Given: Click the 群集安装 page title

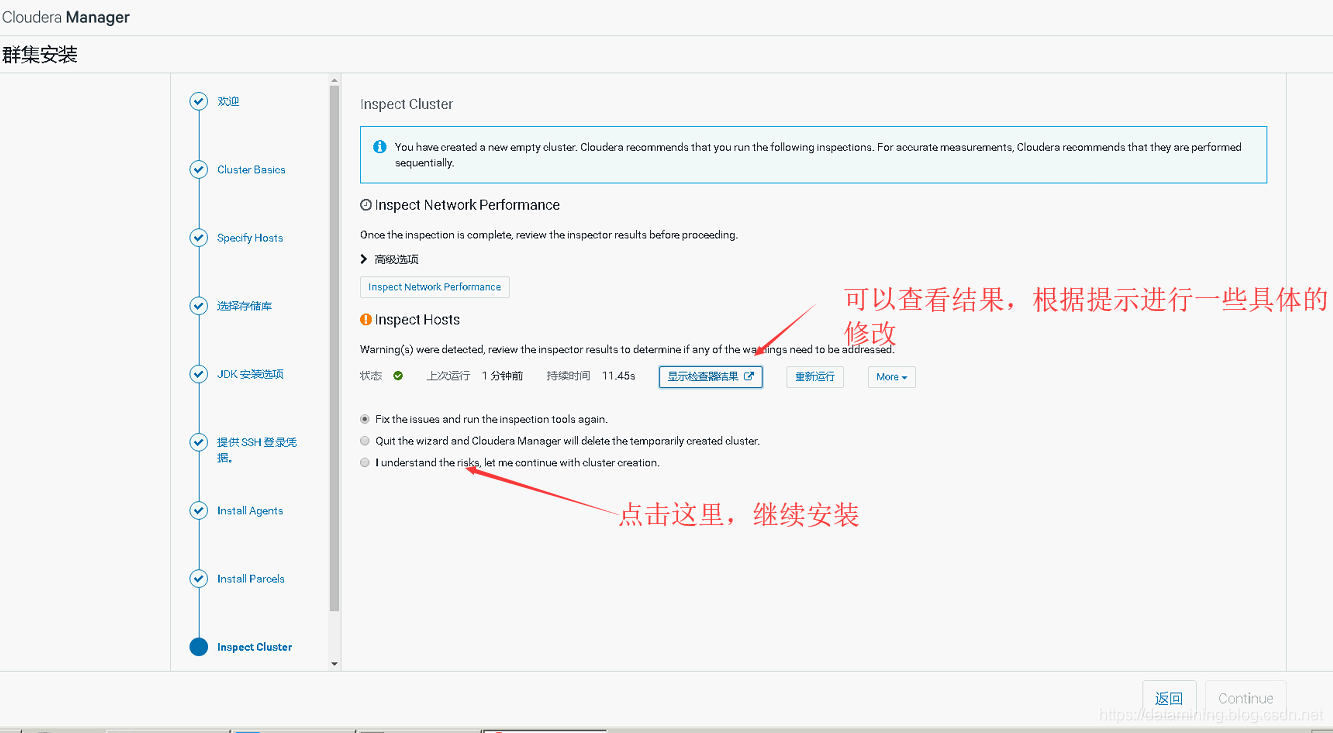Looking at the screenshot, I should (x=40, y=55).
